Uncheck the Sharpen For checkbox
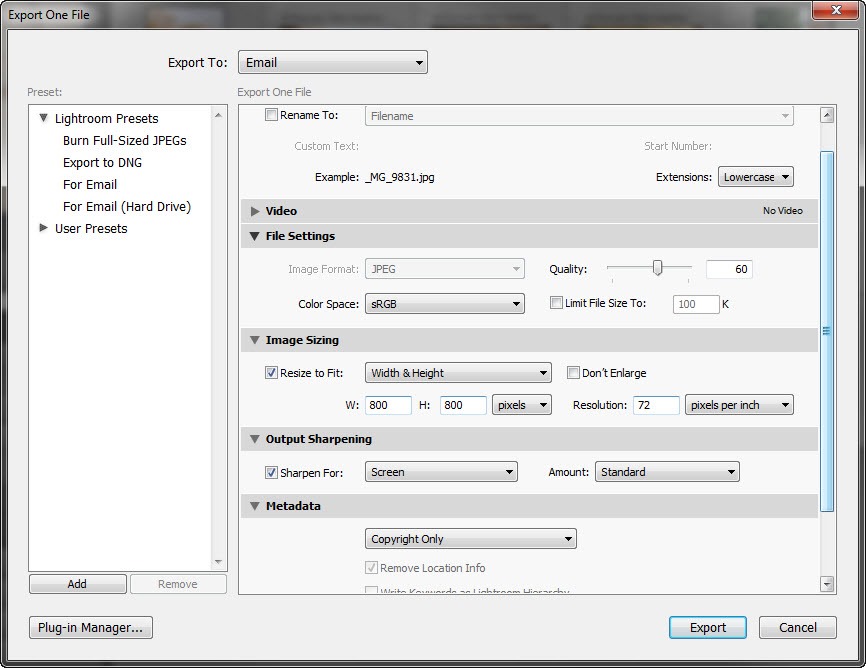The width and height of the screenshot is (866, 668). tap(272, 472)
